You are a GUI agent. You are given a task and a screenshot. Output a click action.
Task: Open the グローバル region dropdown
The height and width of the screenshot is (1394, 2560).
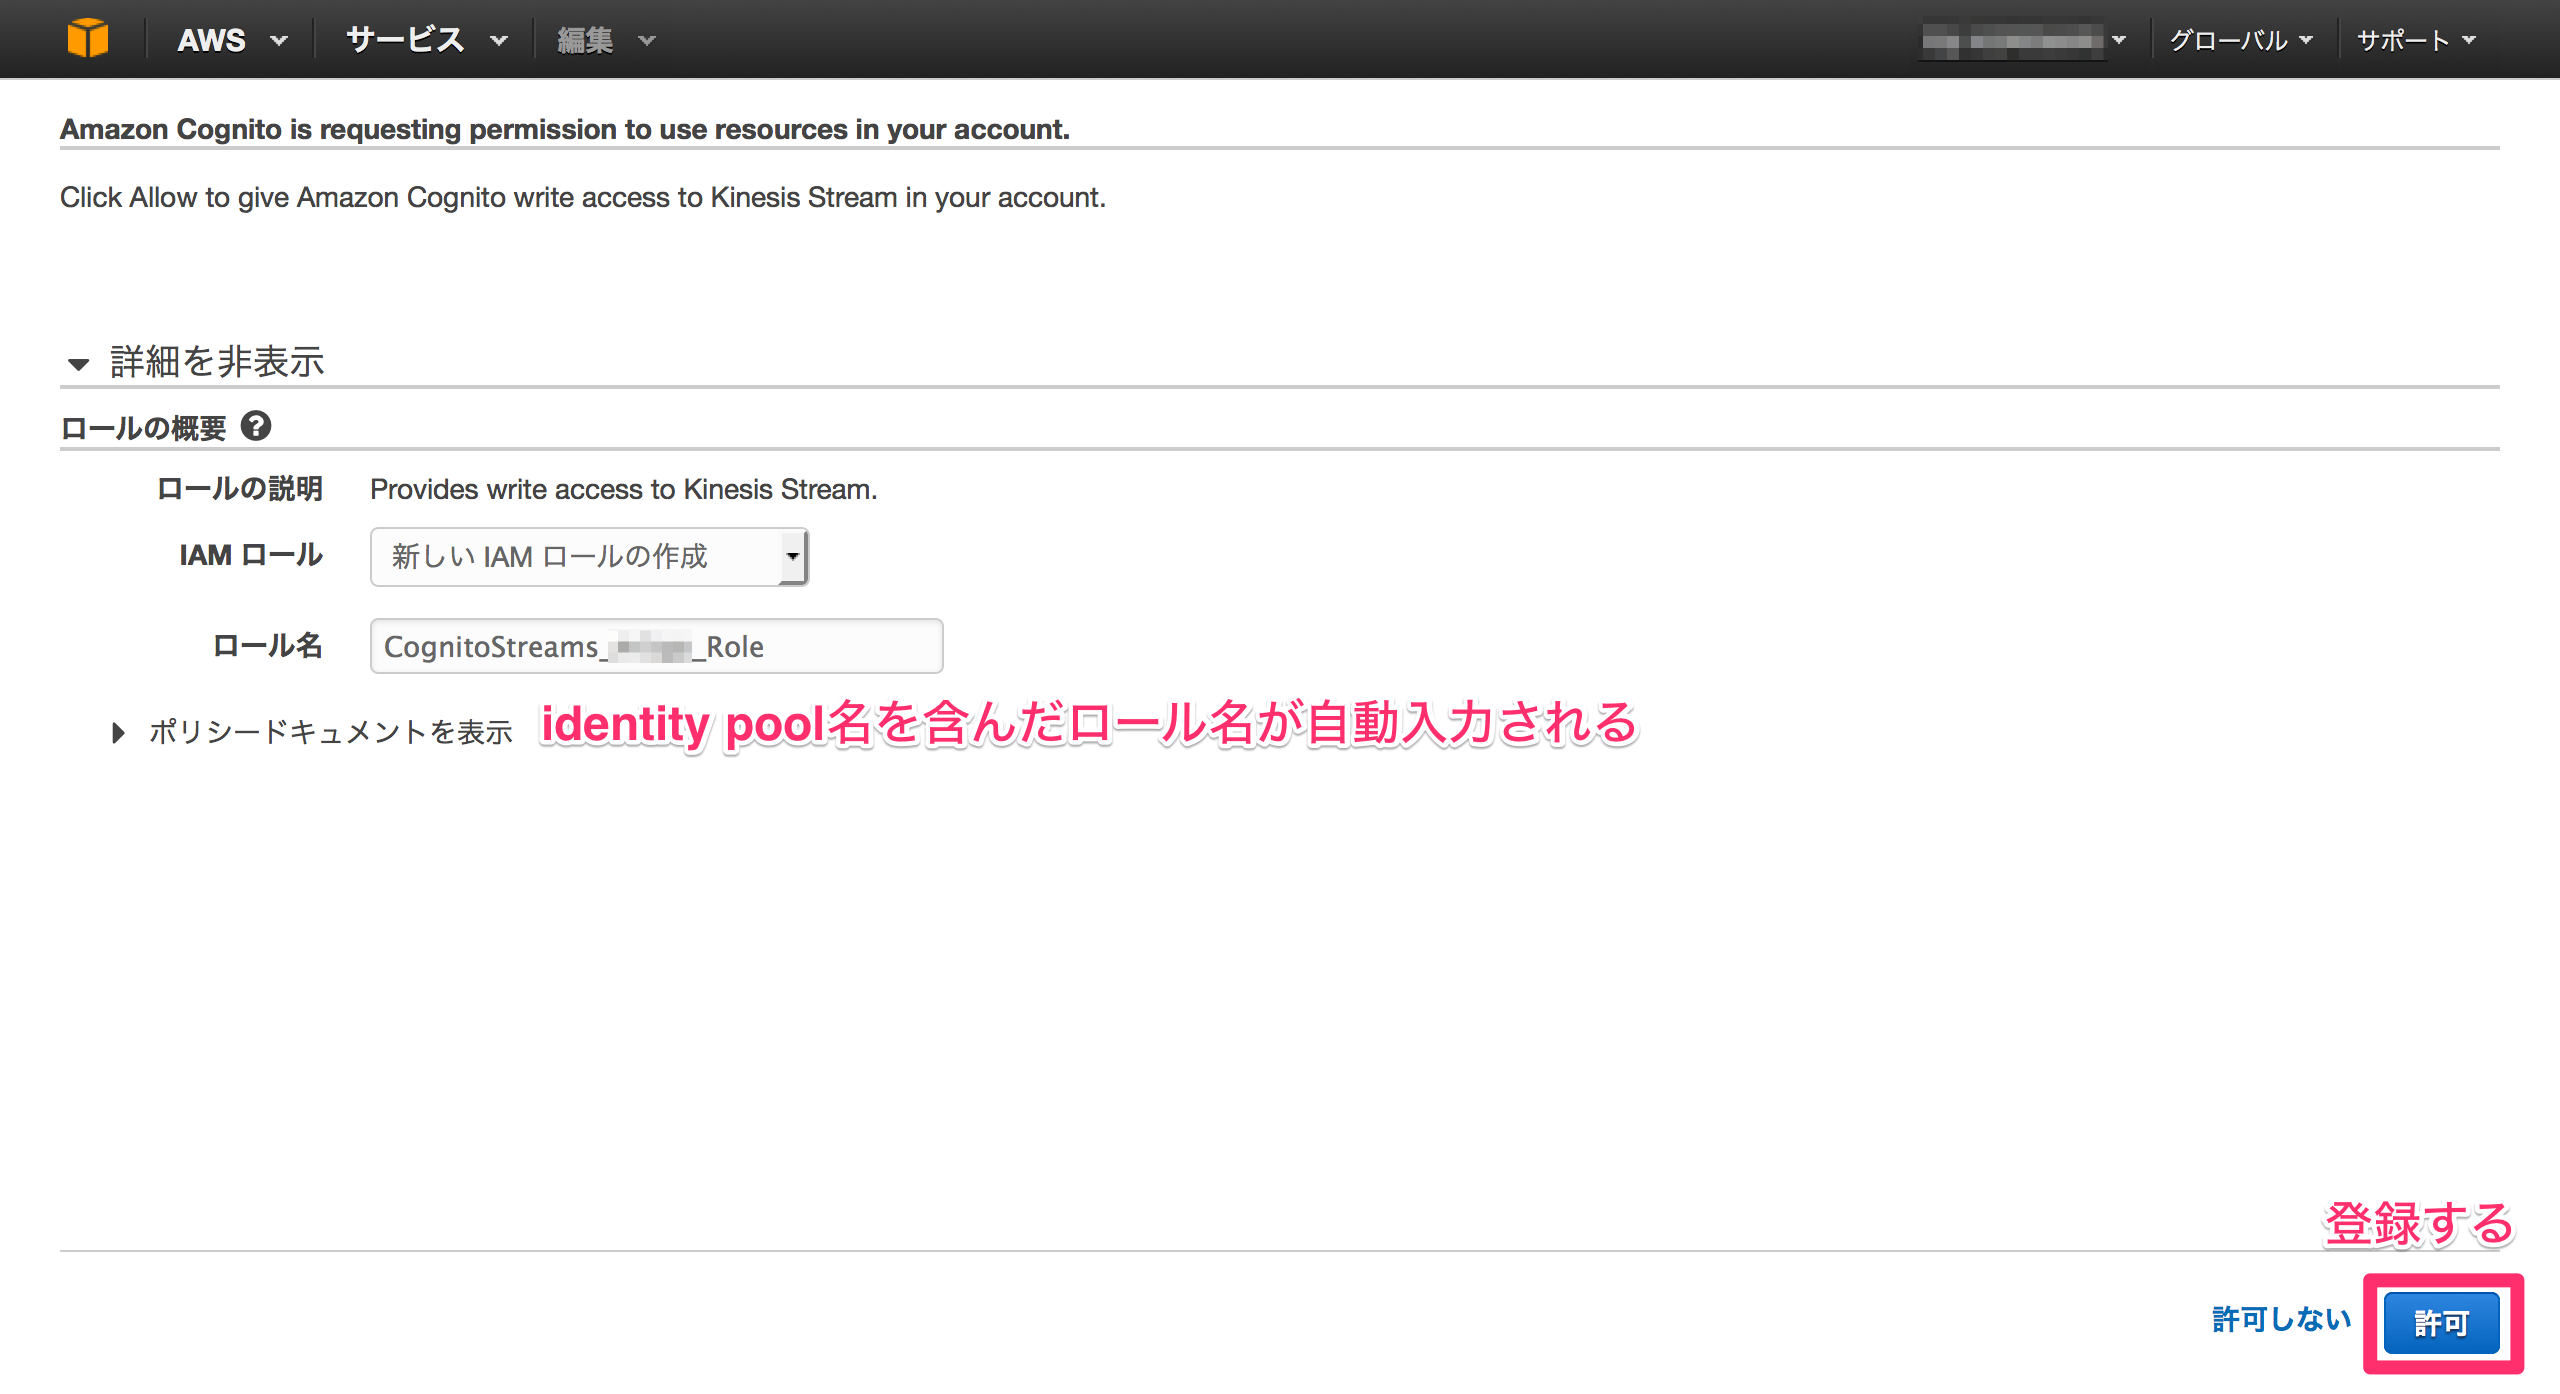coord(2241,40)
